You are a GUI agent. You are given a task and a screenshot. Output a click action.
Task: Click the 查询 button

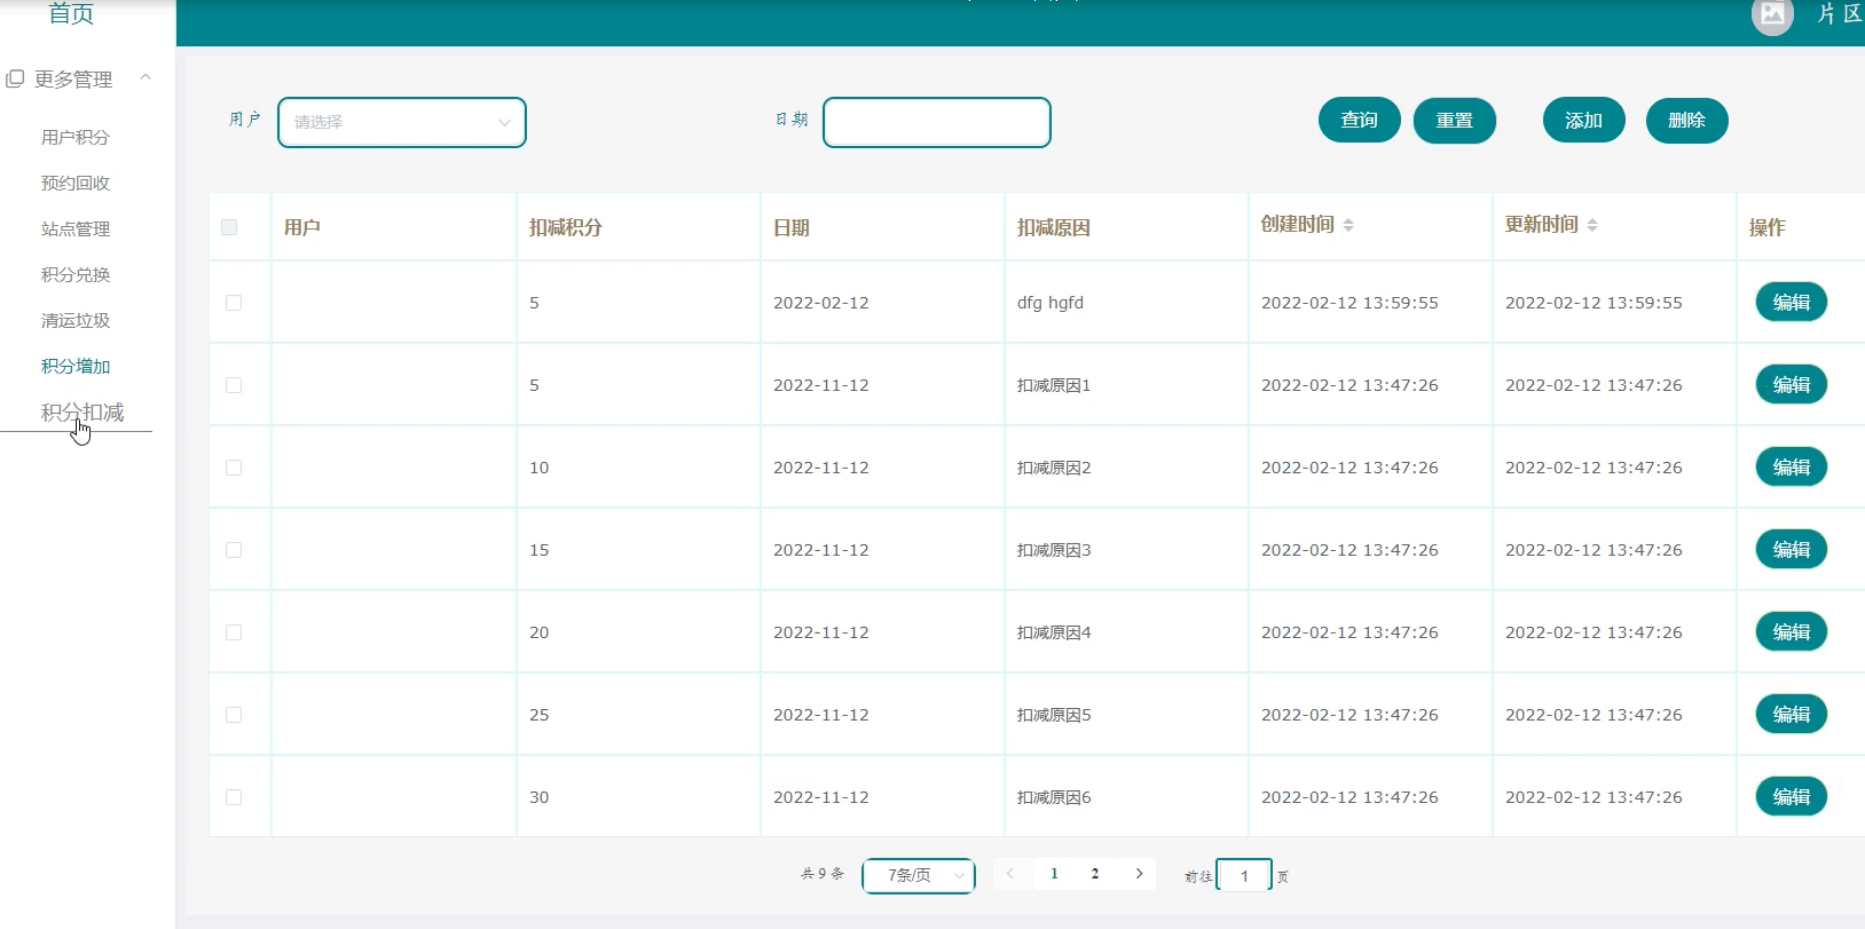1359,120
